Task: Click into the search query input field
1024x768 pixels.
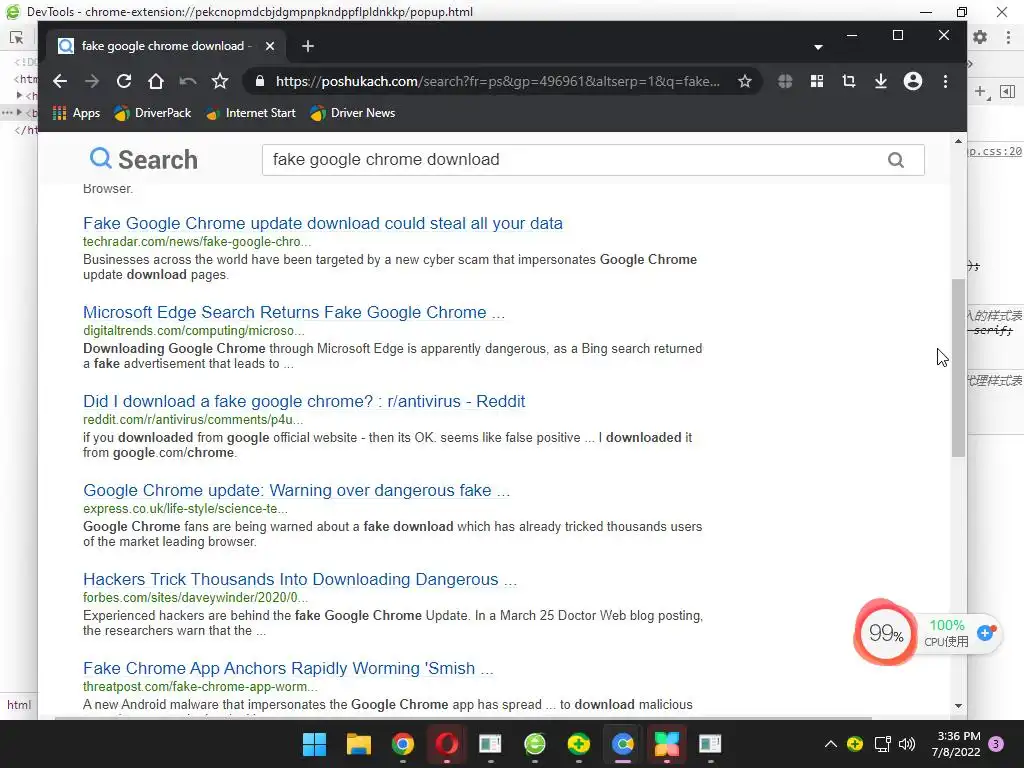Action: [x=575, y=159]
